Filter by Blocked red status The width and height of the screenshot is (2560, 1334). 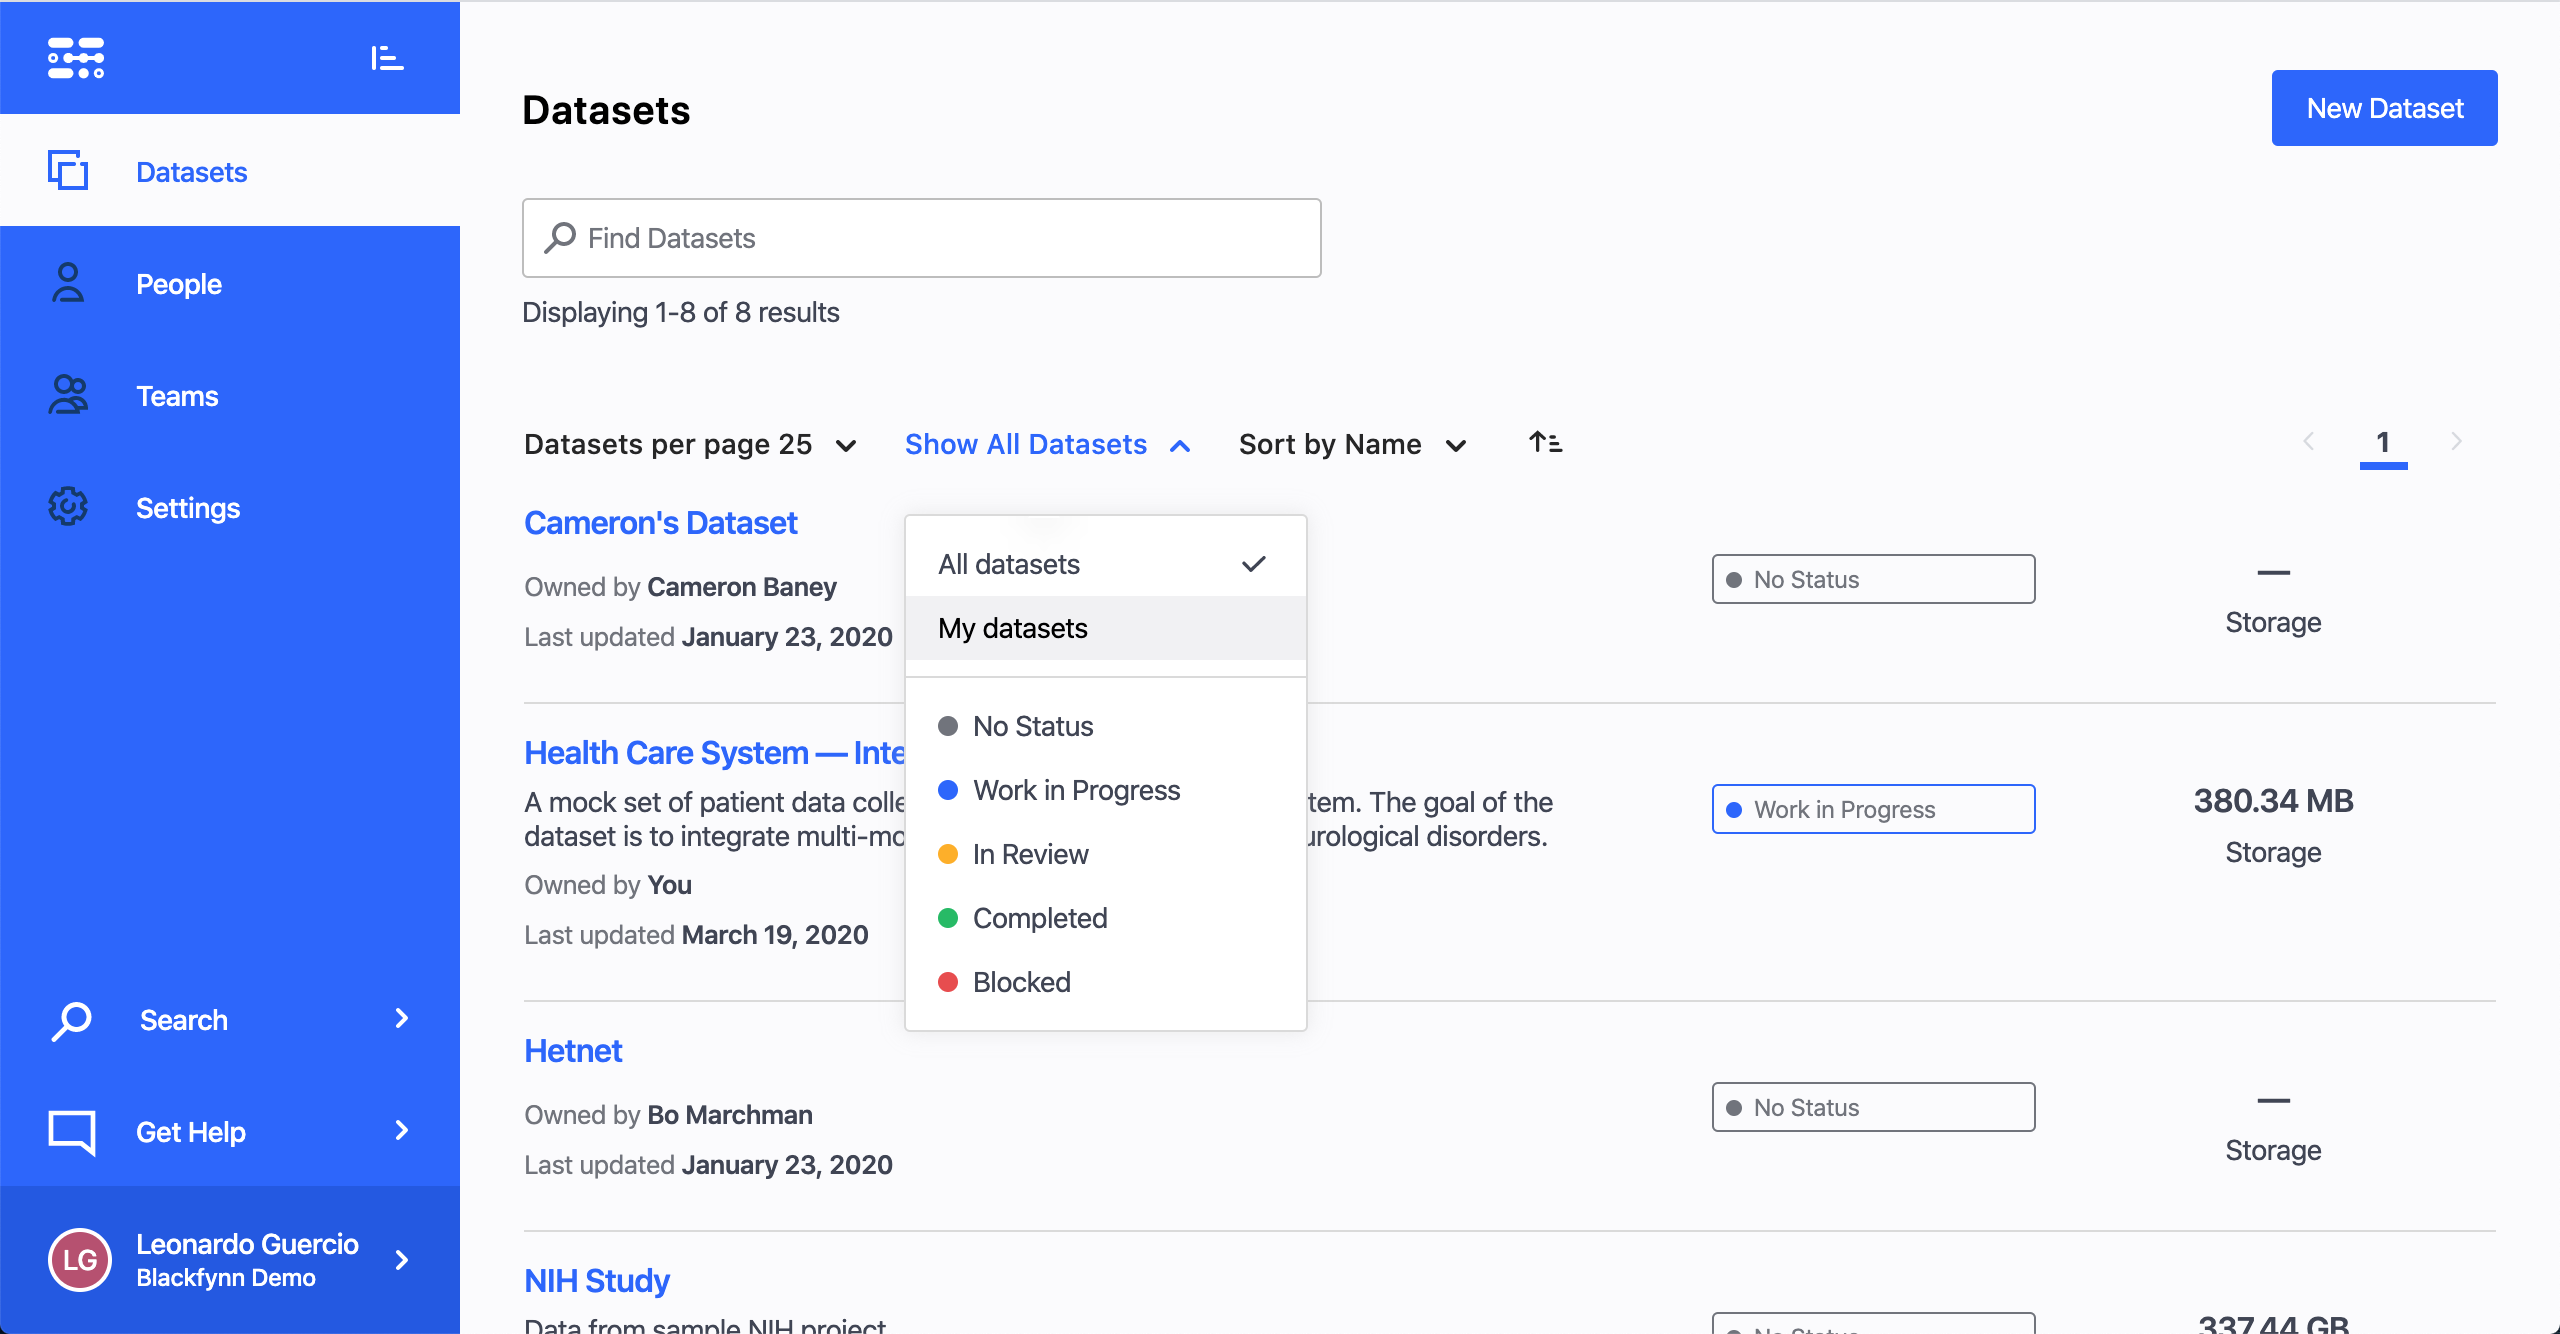(1021, 982)
